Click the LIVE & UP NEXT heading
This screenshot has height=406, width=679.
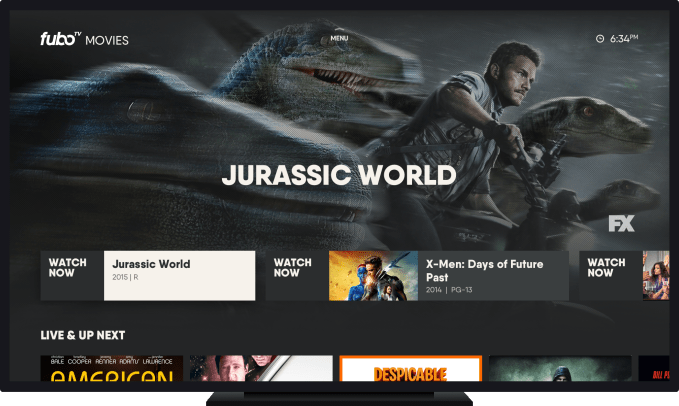tap(83, 335)
